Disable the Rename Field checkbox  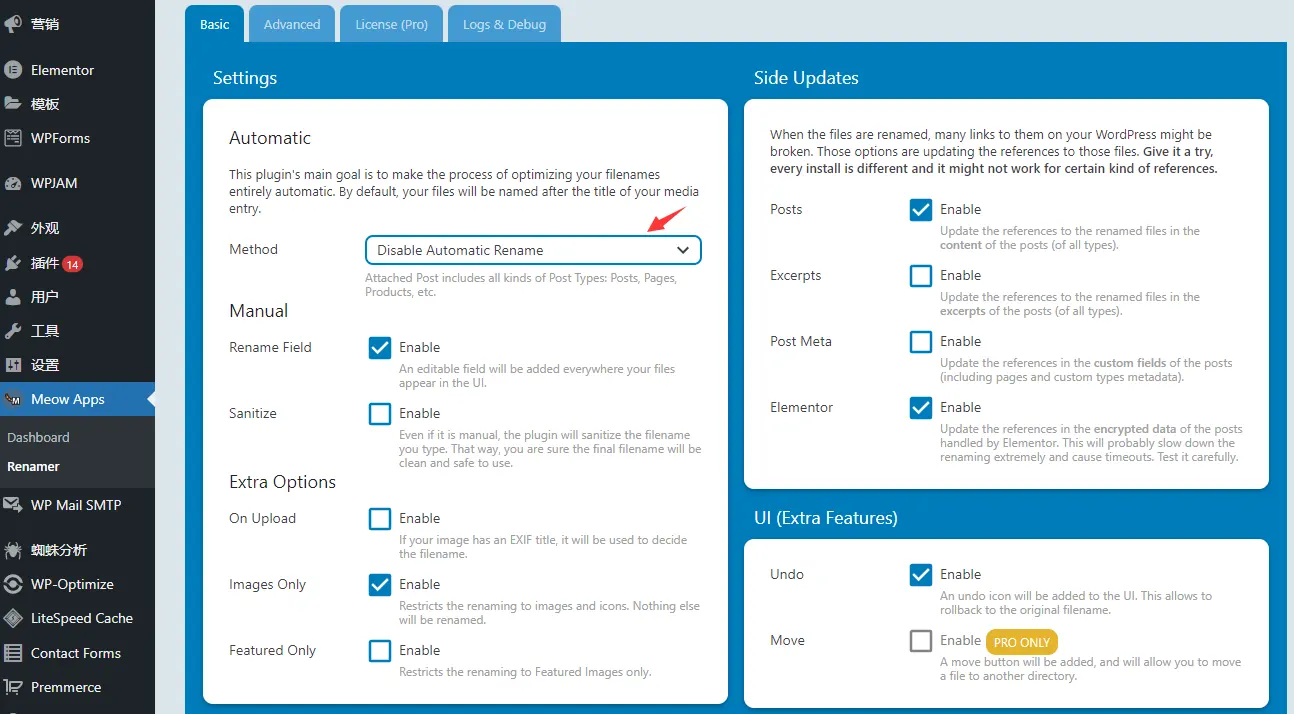point(380,348)
